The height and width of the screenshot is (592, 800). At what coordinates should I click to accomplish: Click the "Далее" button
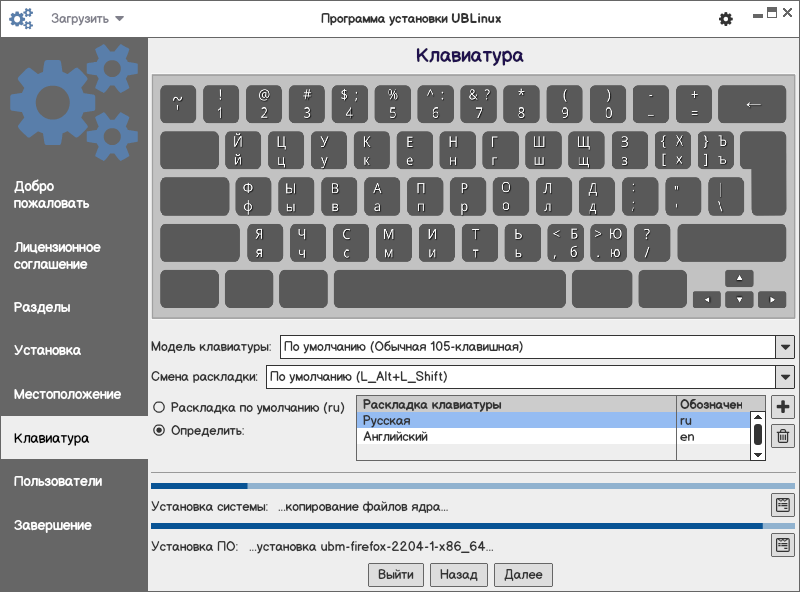pos(523,574)
